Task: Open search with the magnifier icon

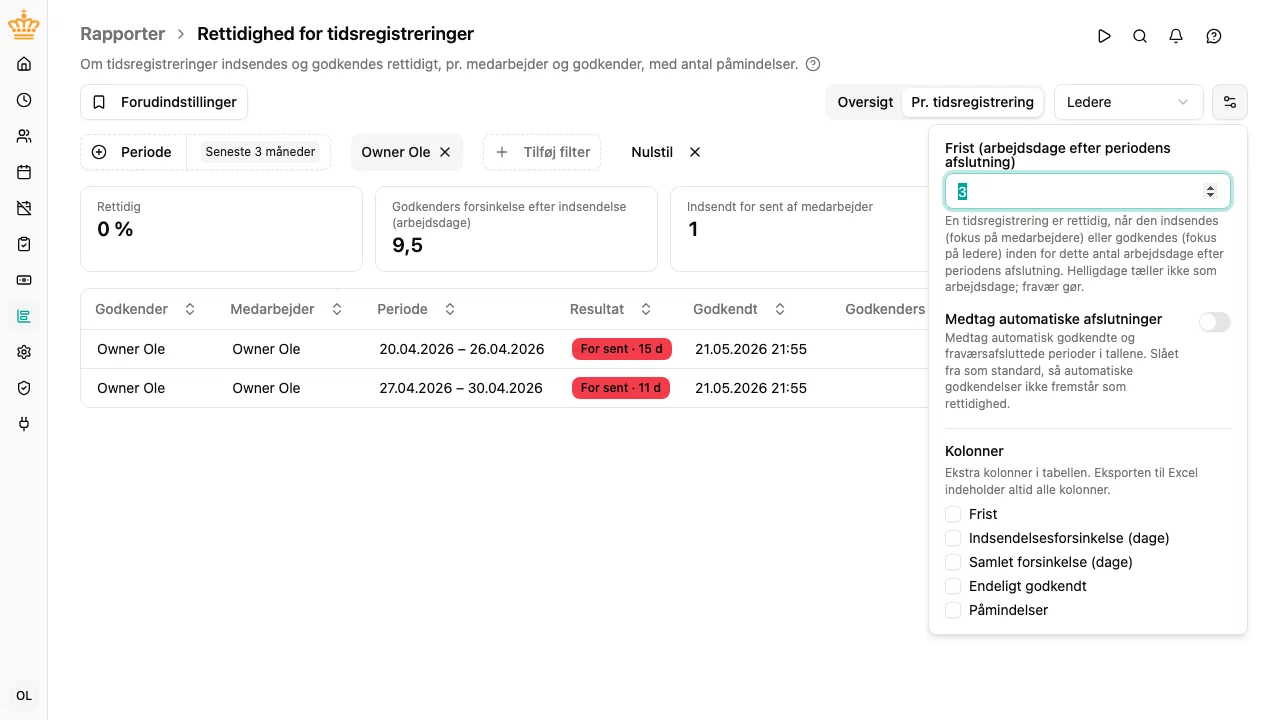Action: click(x=1140, y=36)
